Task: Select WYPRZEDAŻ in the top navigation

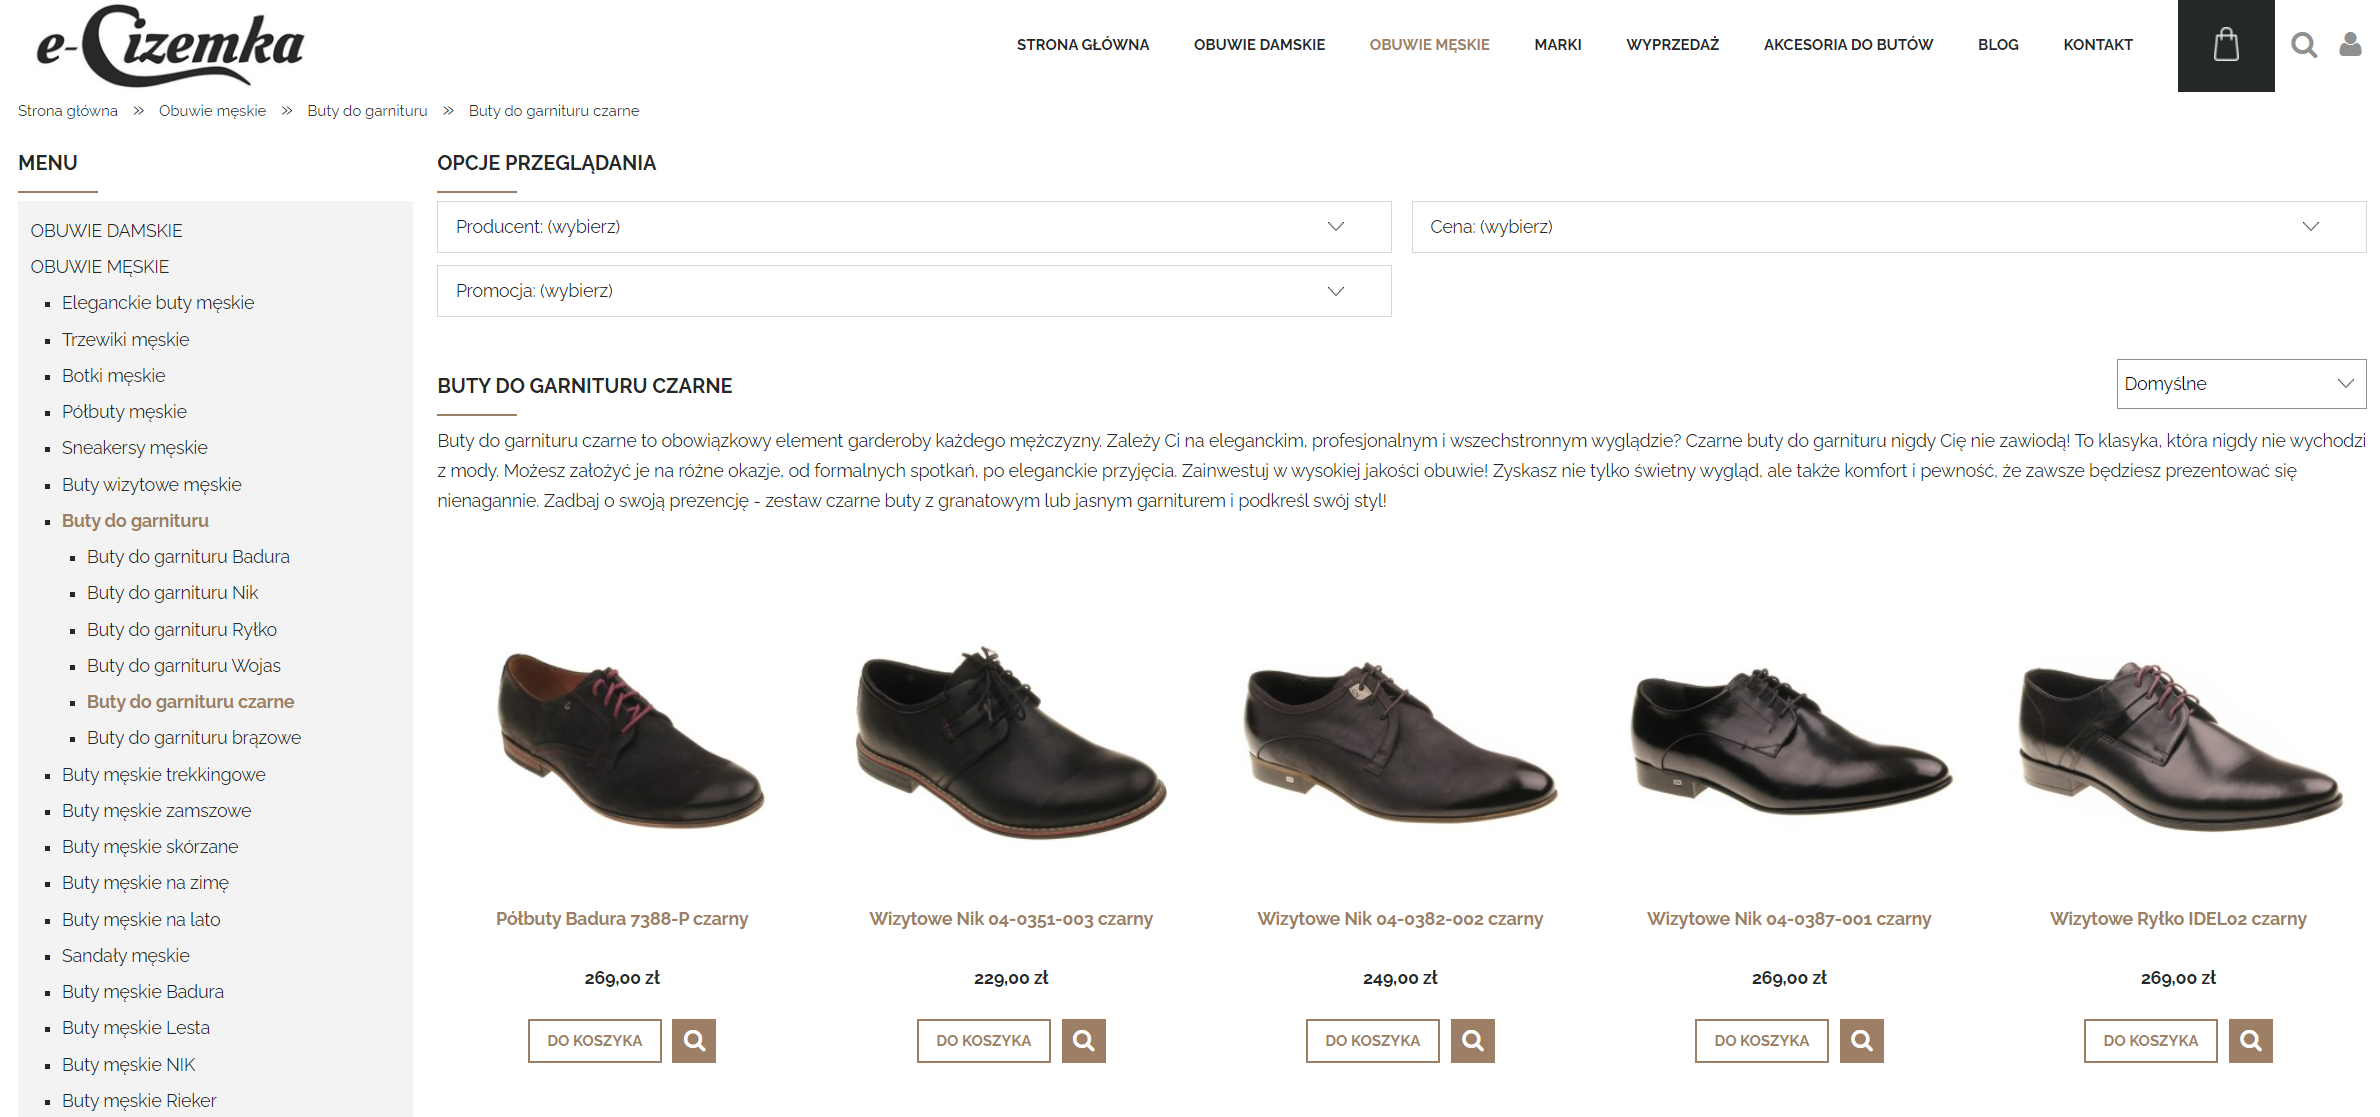Action: coord(1673,44)
